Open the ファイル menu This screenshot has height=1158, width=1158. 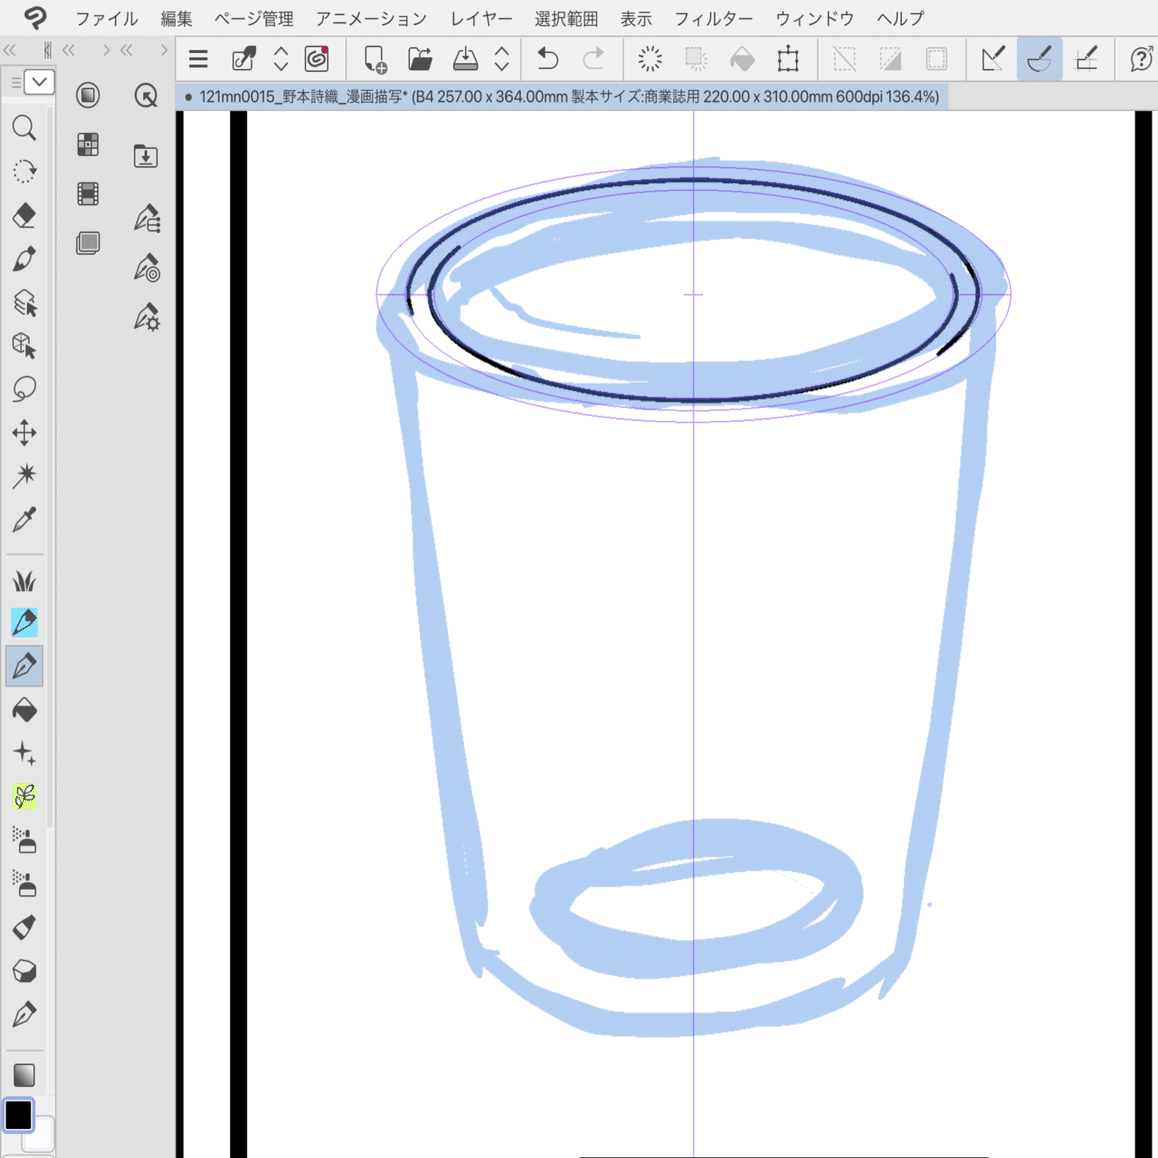point(106,18)
